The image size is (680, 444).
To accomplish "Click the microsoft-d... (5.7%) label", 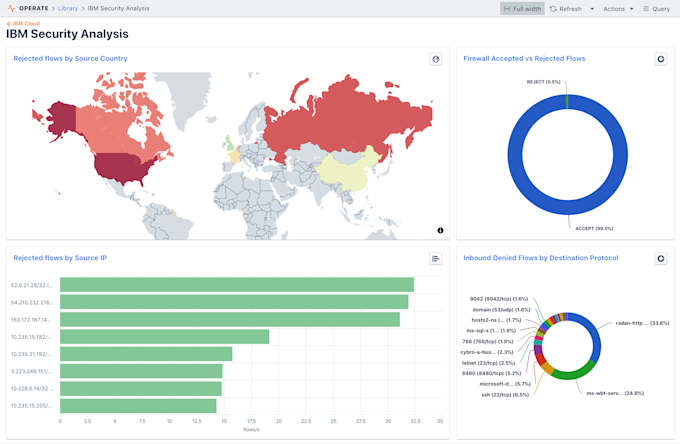I will click(x=505, y=384).
